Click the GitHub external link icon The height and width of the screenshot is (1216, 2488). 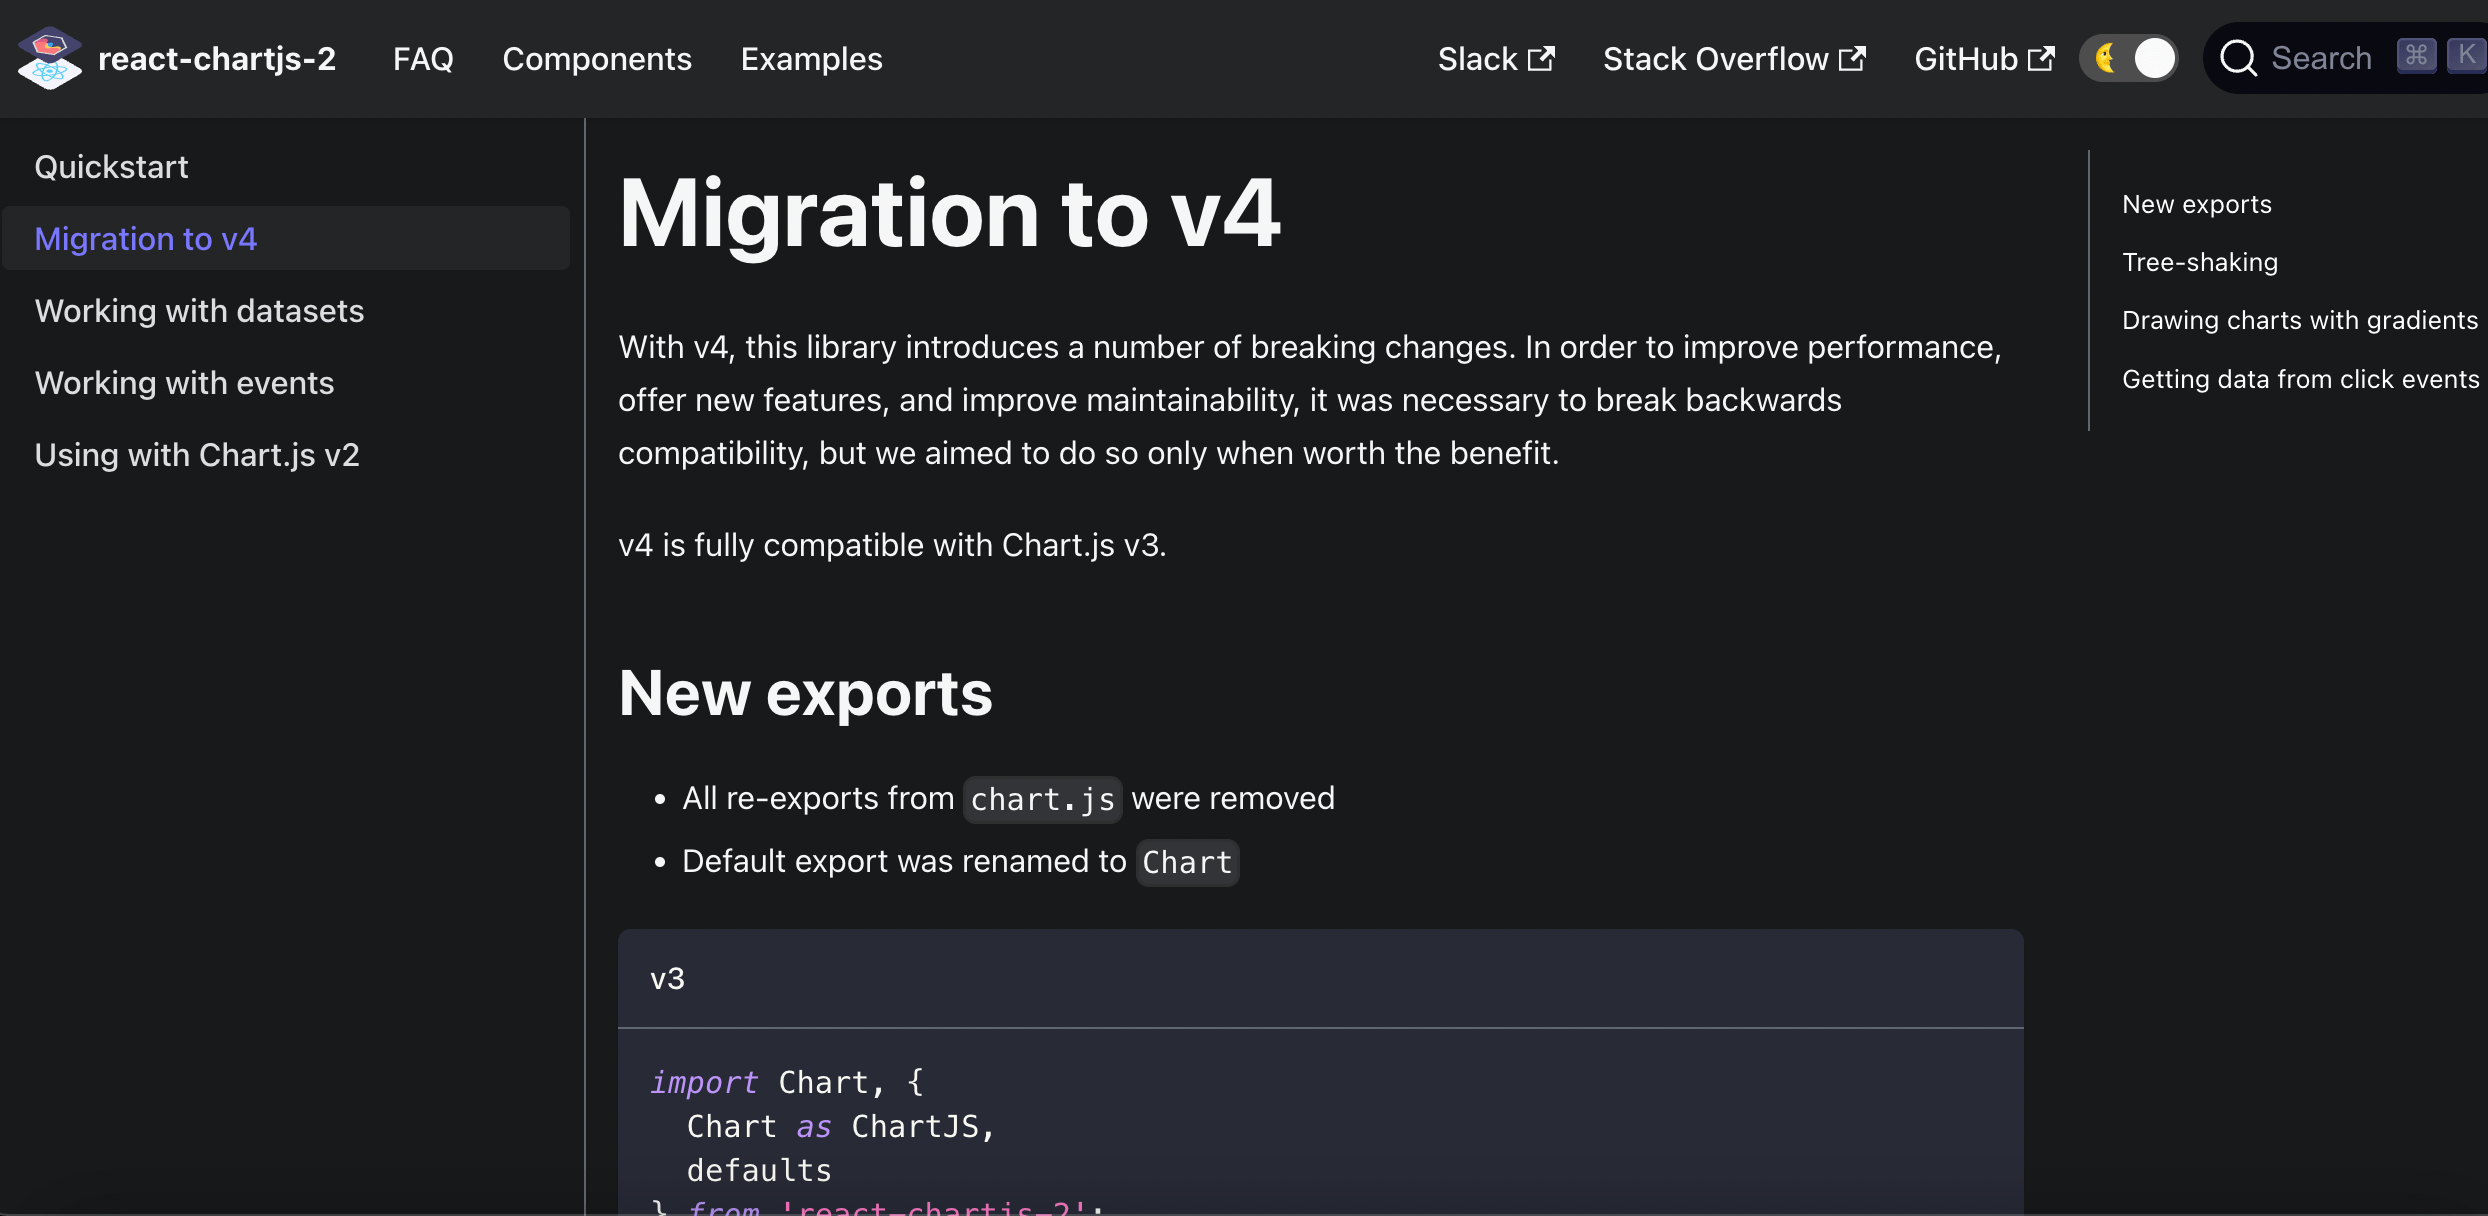[2041, 59]
